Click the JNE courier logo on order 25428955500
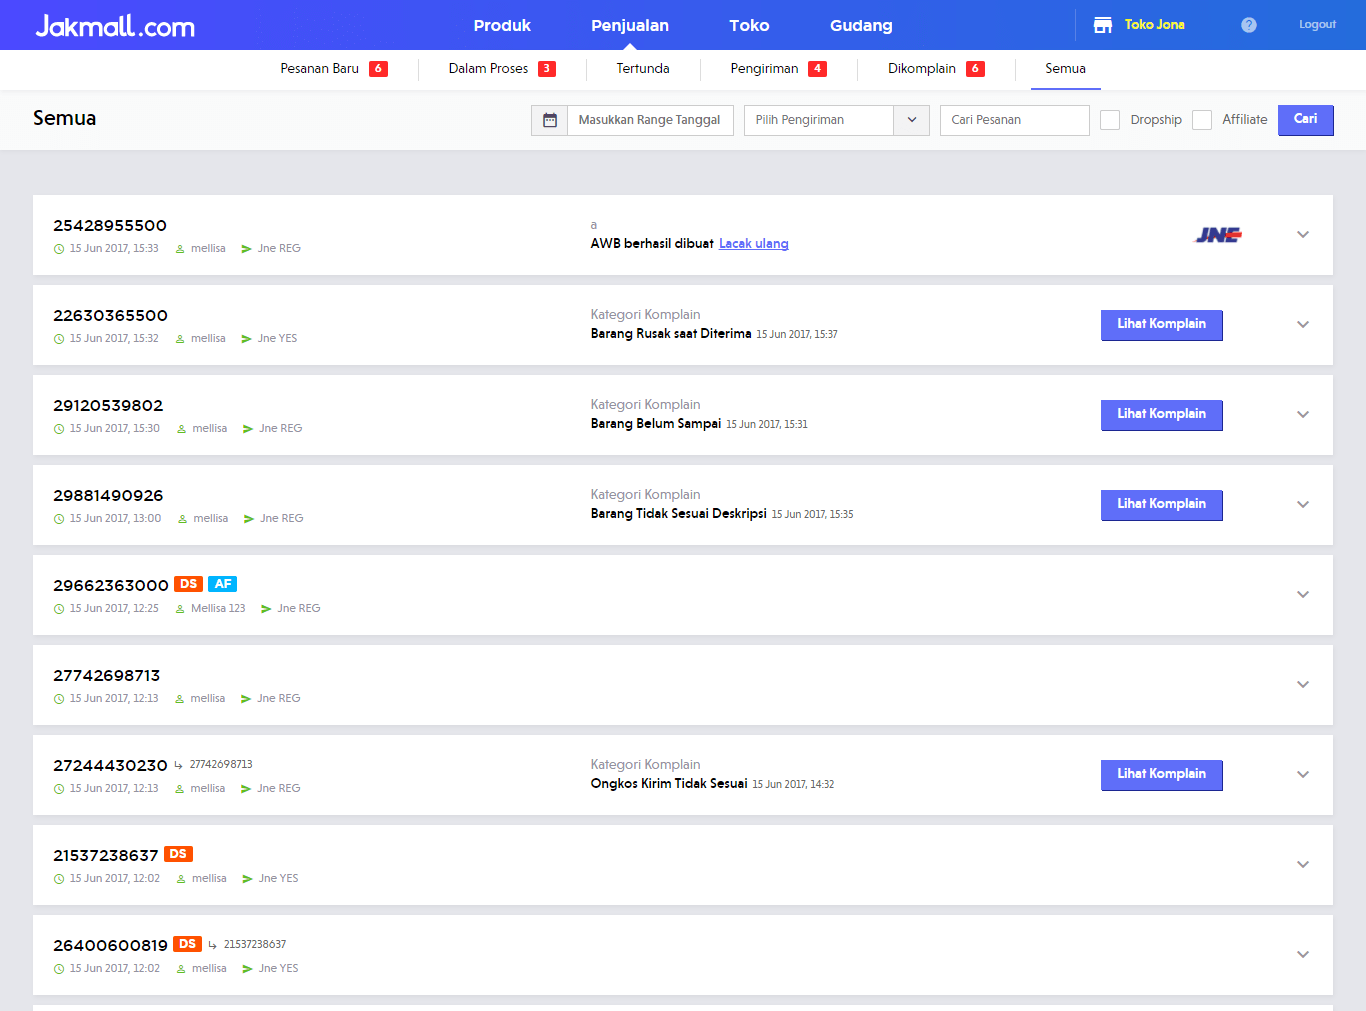 pyautogui.click(x=1218, y=235)
